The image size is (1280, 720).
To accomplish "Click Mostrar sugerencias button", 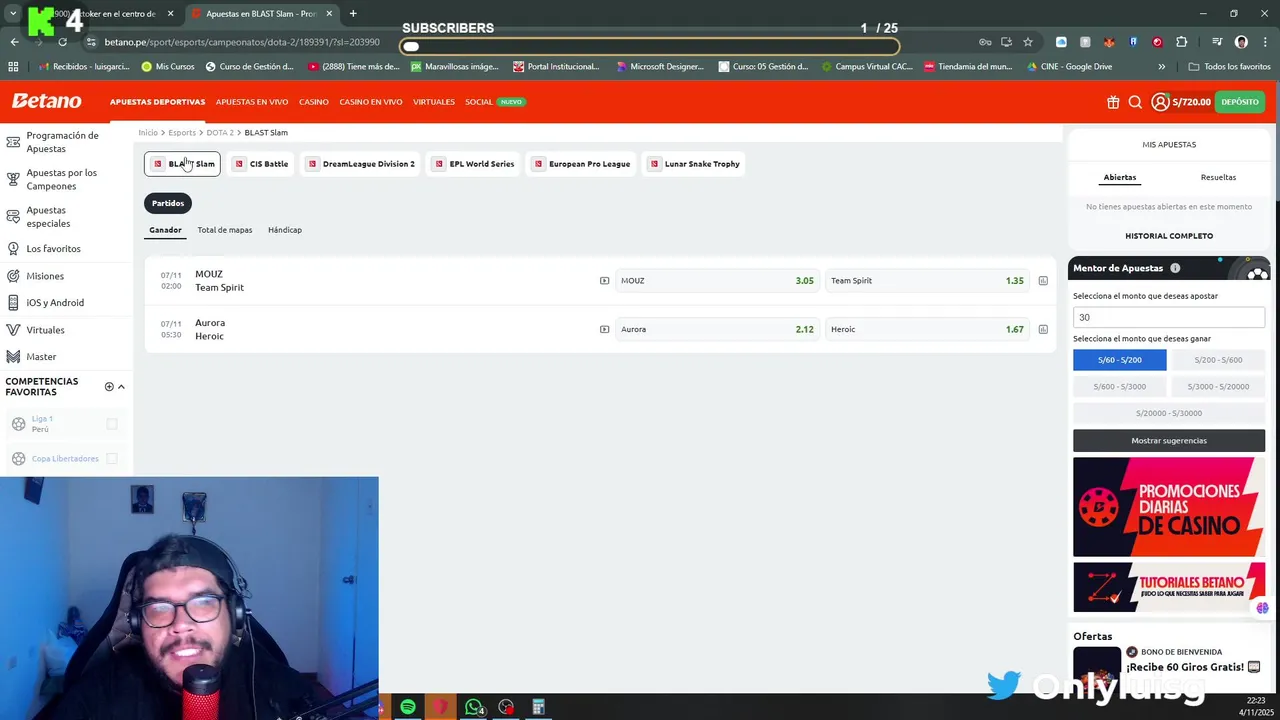I will (x=1169, y=440).
